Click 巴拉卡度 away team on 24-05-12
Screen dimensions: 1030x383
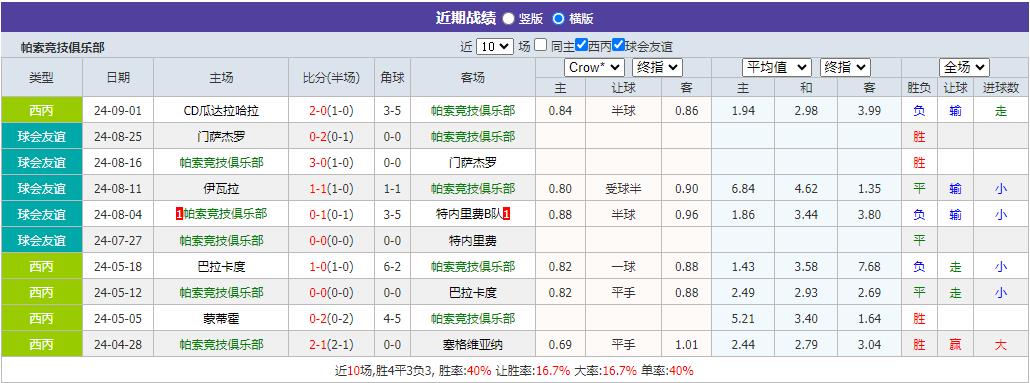coord(473,292)
